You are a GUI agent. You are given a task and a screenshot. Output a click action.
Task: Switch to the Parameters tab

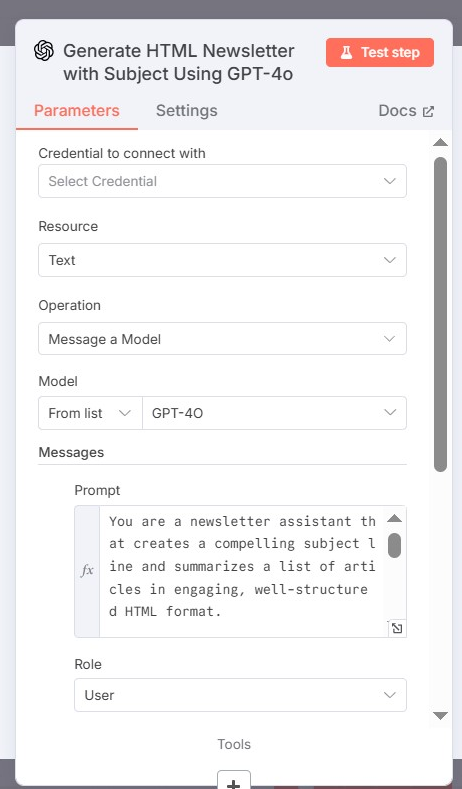click(x=76, y=111)
